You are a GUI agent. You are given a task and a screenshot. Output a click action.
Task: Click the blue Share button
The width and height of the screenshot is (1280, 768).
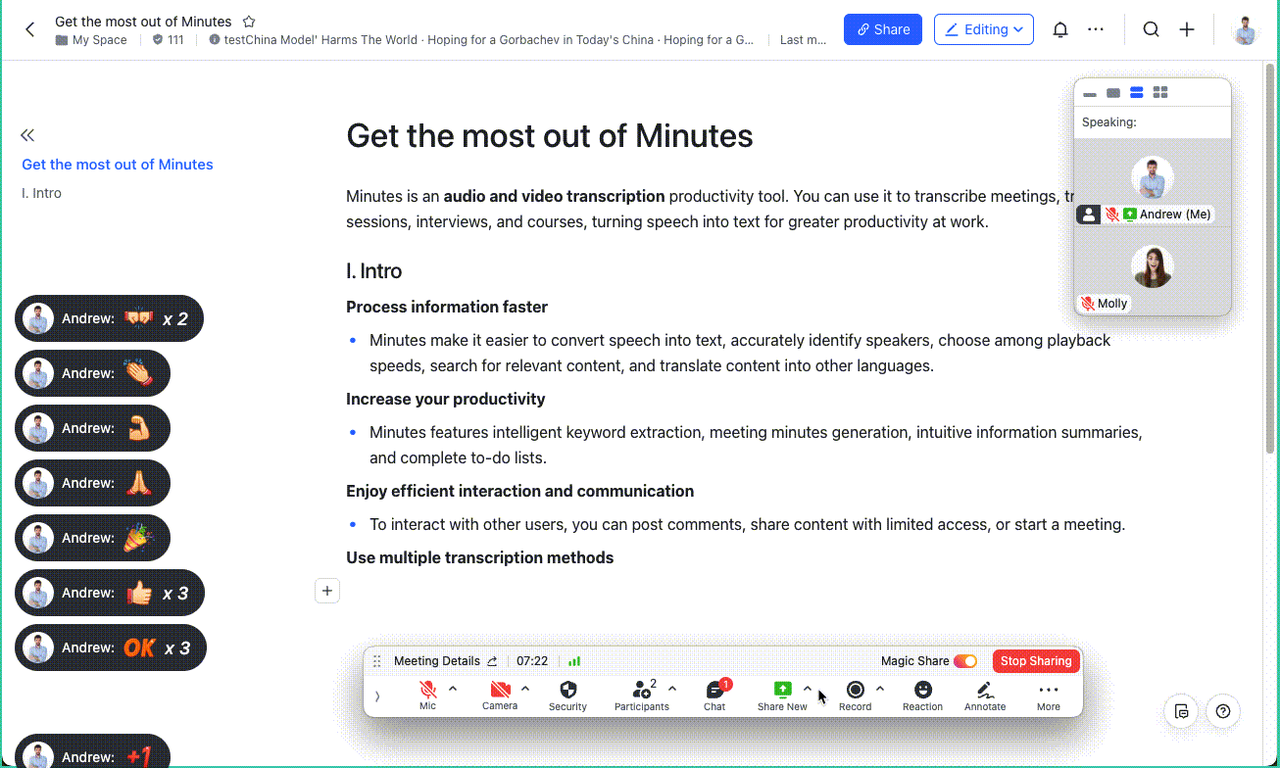882,30
